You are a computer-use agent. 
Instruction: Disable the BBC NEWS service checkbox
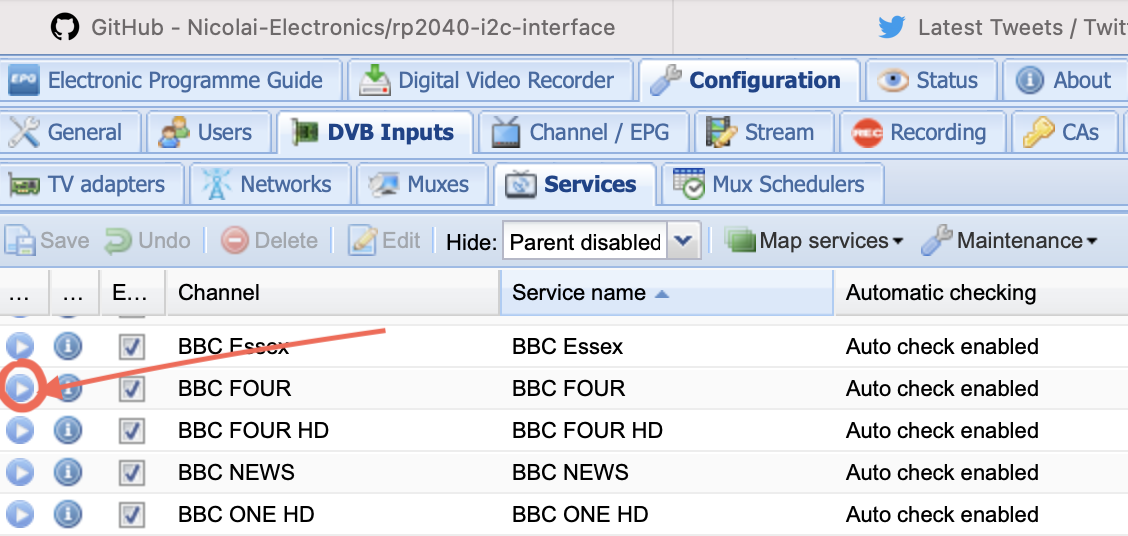[x=132, y=473]
